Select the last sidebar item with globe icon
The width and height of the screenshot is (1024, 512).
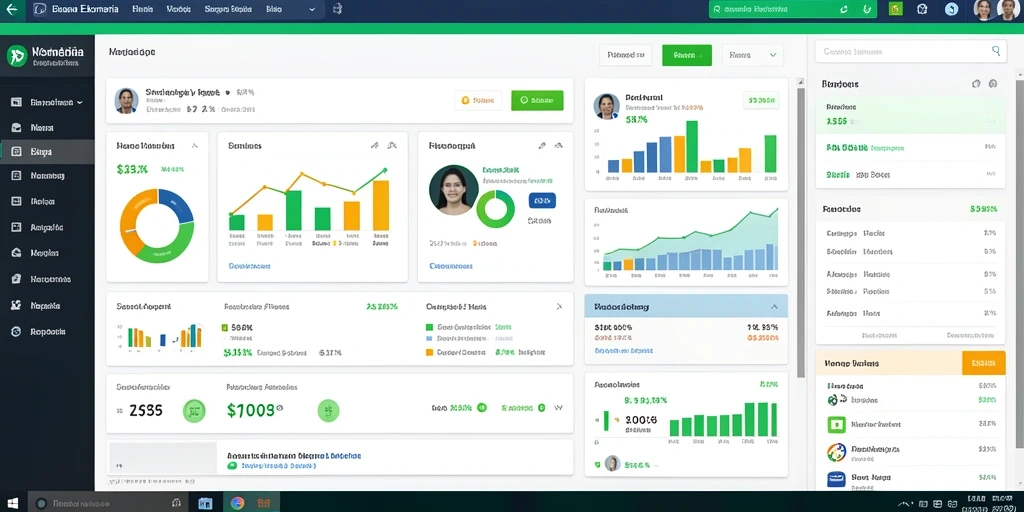[47, 332]
